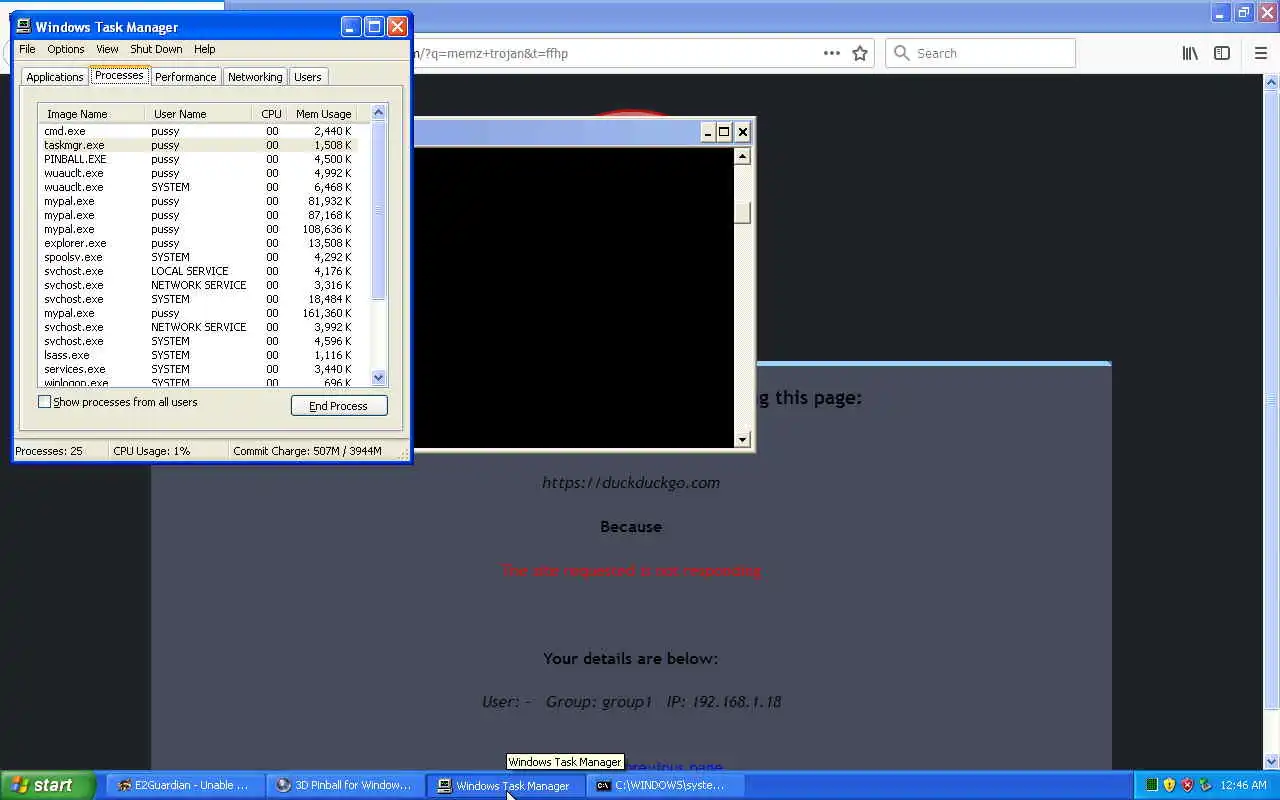Select spoolsv.exe process row

(198, 257)
